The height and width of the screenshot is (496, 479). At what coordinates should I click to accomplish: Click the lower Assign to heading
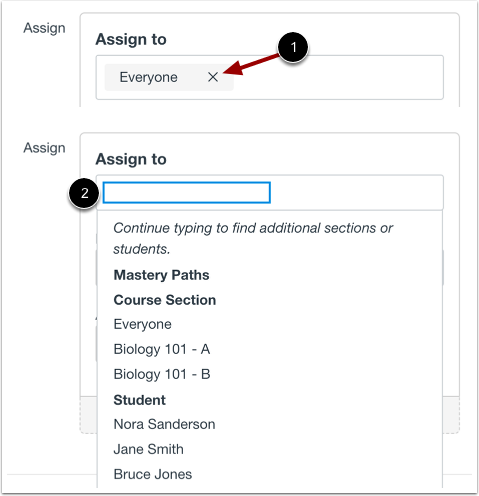click(x=131, y=159)
